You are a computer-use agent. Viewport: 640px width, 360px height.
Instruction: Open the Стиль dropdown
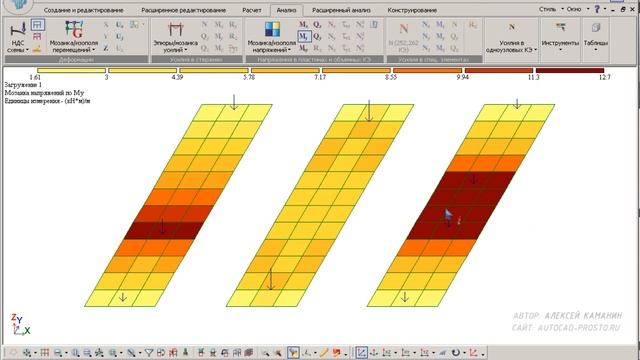[x=551, y=9]
